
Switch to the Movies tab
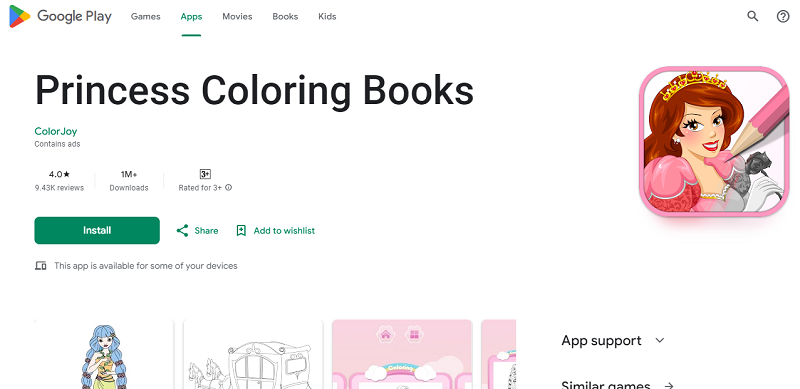click(x=237, y=16)
